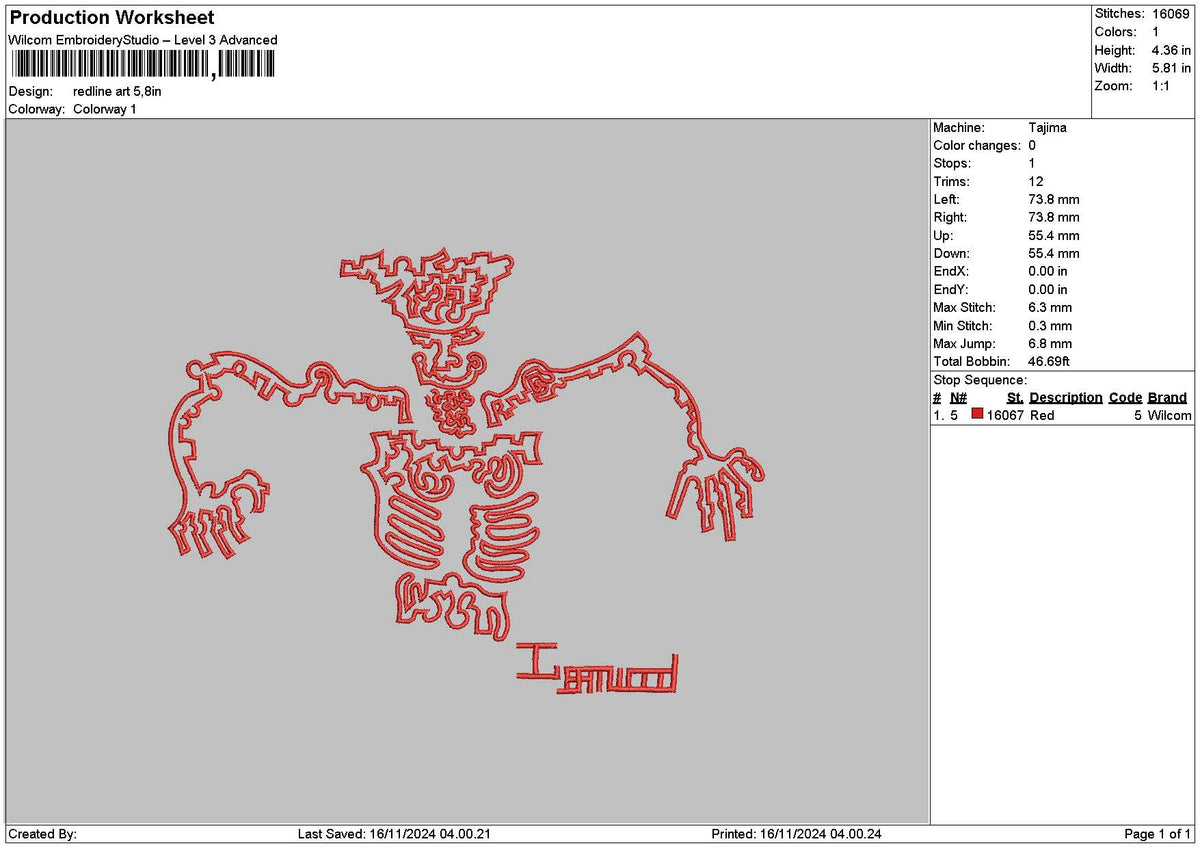Click the Down value 55.4 mm
Image resolution: width=1200 pixels, height=848 pixels.
point(1054,254)
